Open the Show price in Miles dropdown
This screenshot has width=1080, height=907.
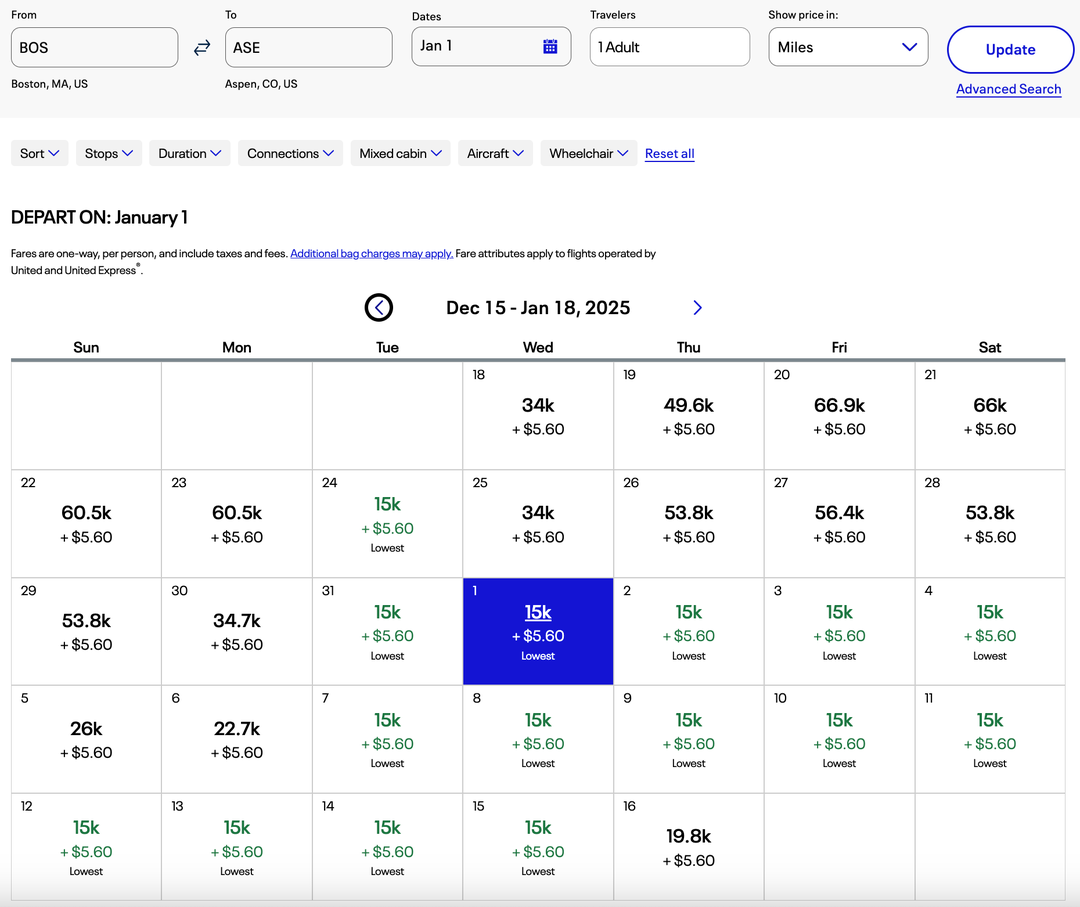click(848, 46)
